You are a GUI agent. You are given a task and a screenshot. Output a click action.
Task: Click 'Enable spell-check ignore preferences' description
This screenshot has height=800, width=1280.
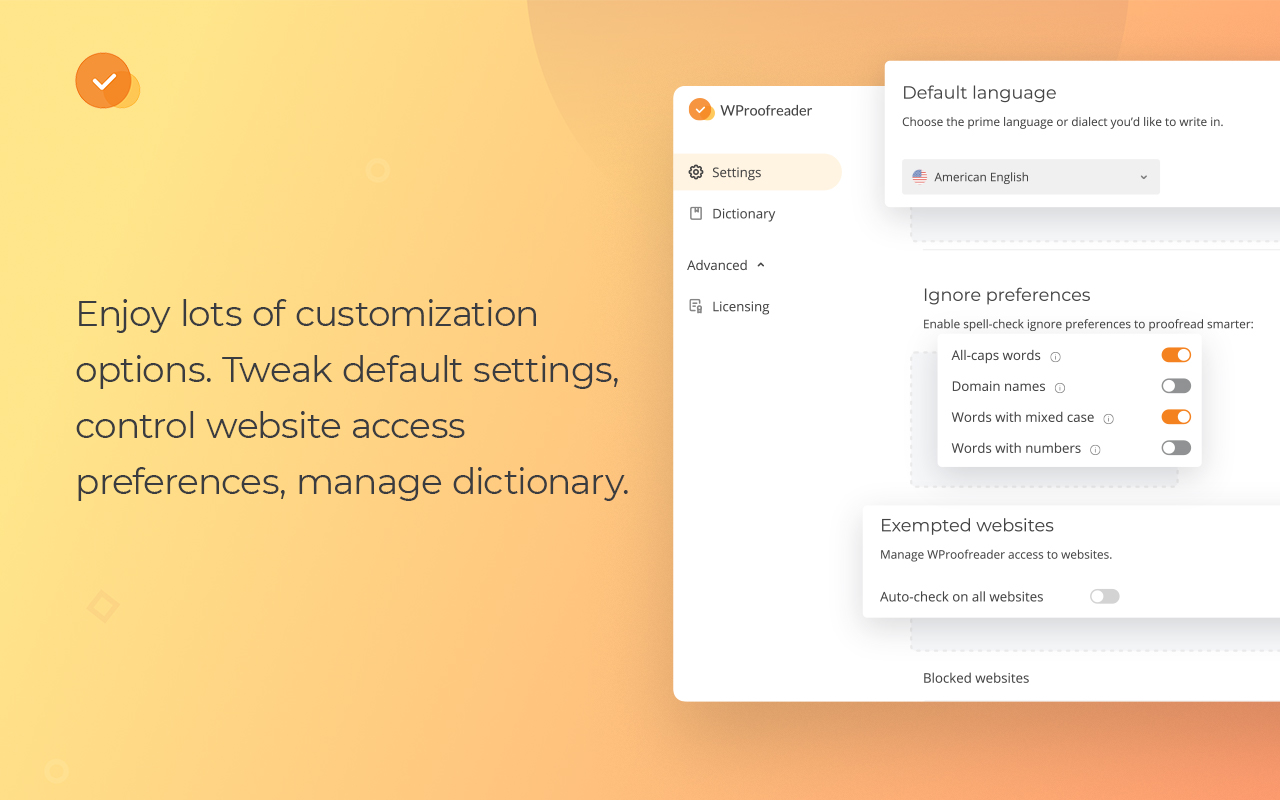[1088, 324]
